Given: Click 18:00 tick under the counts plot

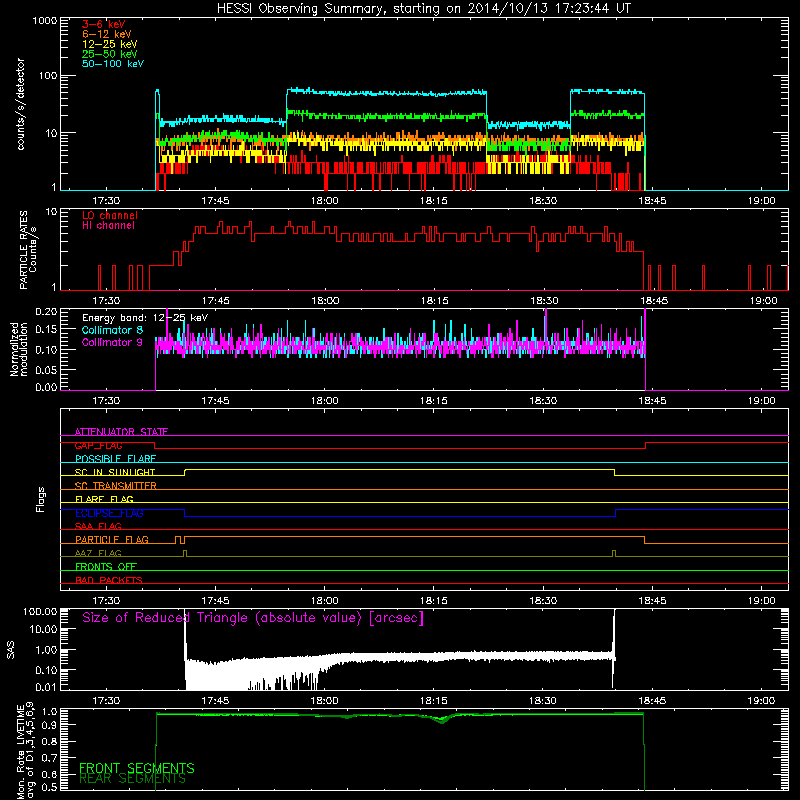Looking at the screenshot, I should pos(324,201).
